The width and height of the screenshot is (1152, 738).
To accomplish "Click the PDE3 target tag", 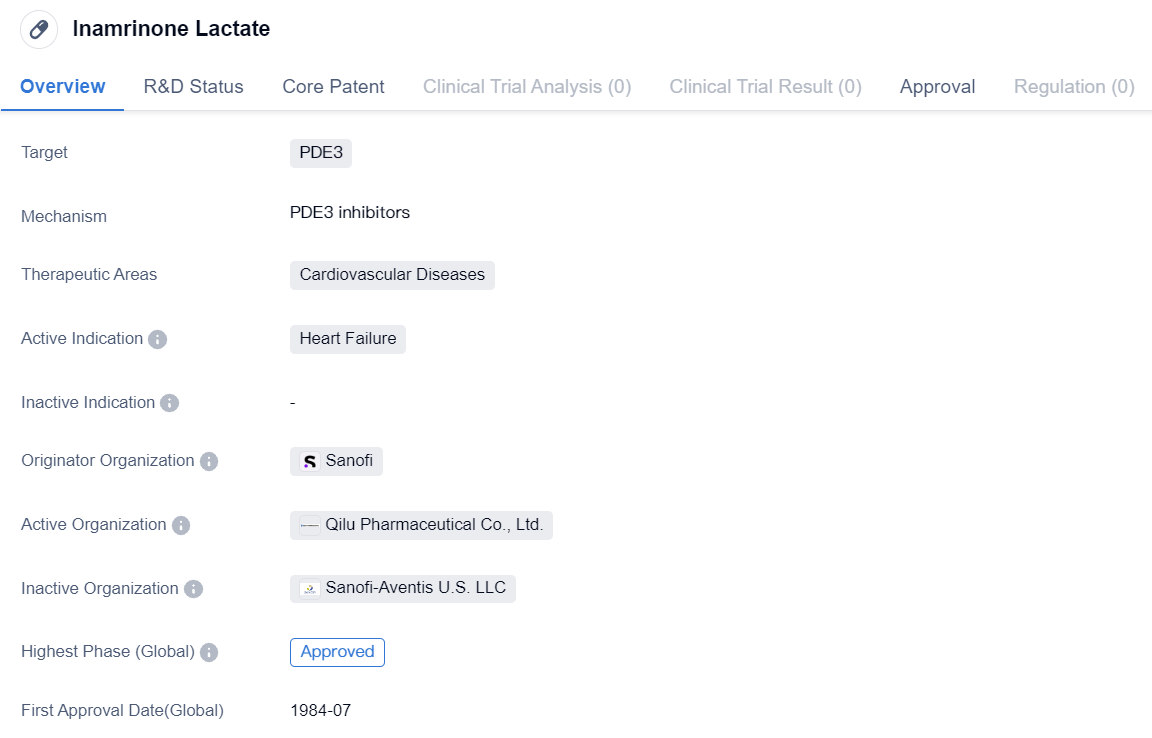I will 321,153.
